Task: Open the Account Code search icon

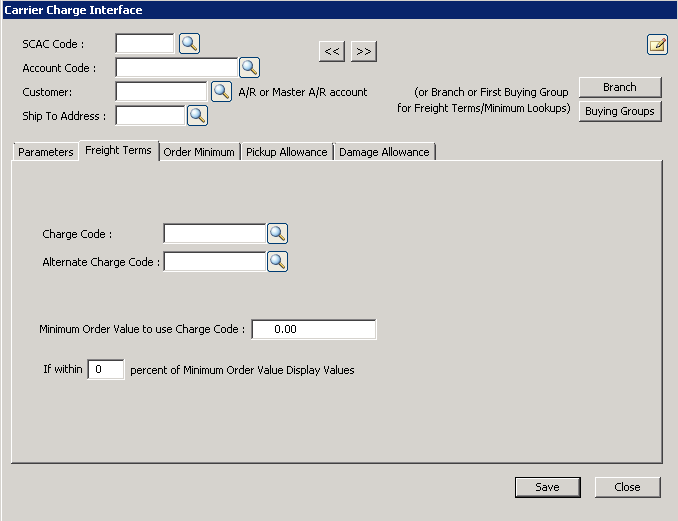Action: (249, 68)
